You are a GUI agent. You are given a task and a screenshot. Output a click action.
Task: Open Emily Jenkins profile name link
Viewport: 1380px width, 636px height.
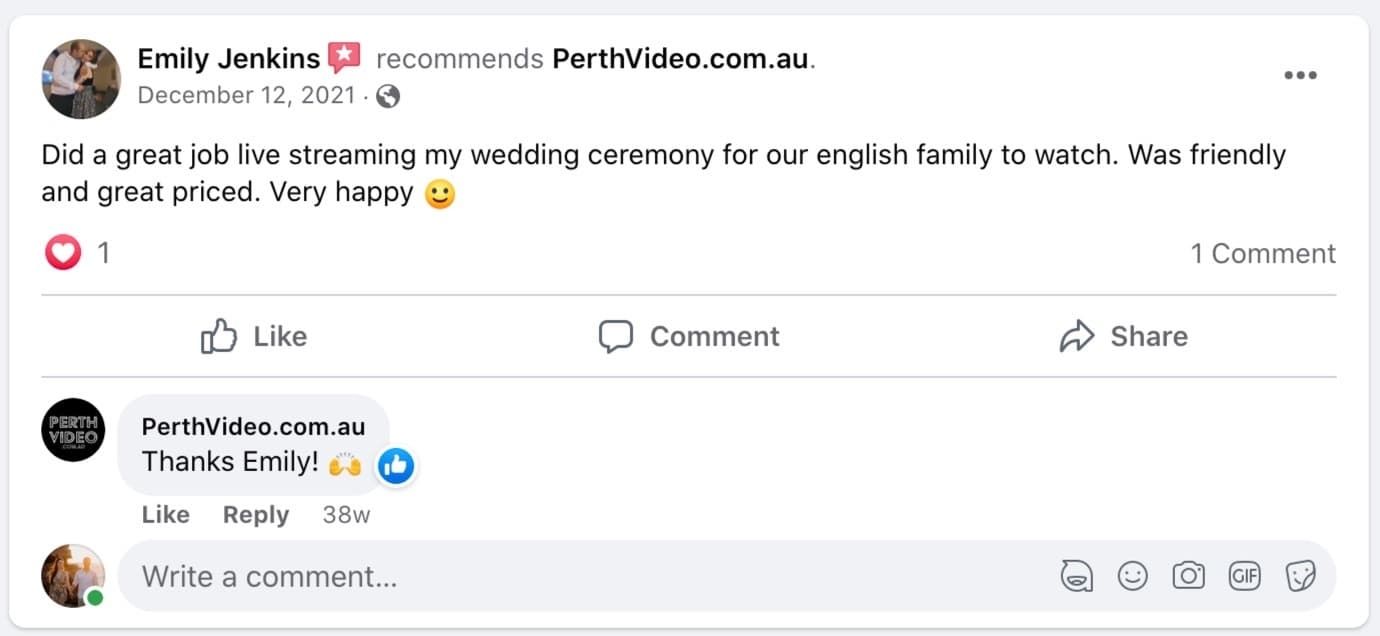[228, 58]
